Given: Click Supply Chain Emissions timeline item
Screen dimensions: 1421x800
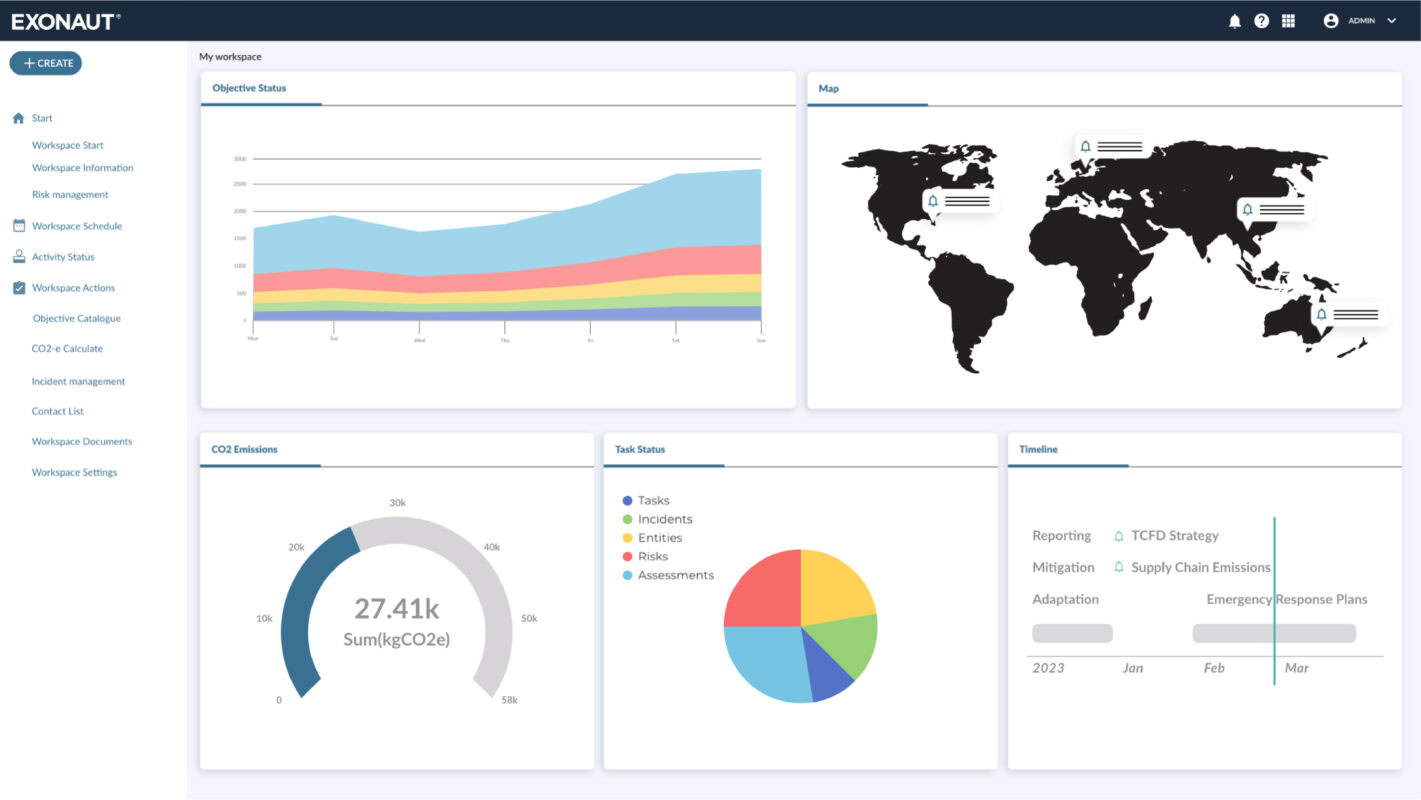Looking at the screenshot, I should (1201, 567).
